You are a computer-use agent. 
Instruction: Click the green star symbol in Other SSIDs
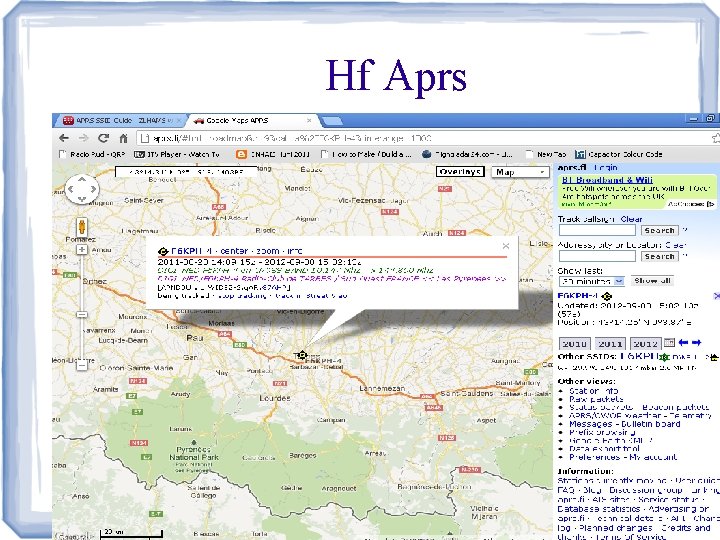tap(663, 357)
